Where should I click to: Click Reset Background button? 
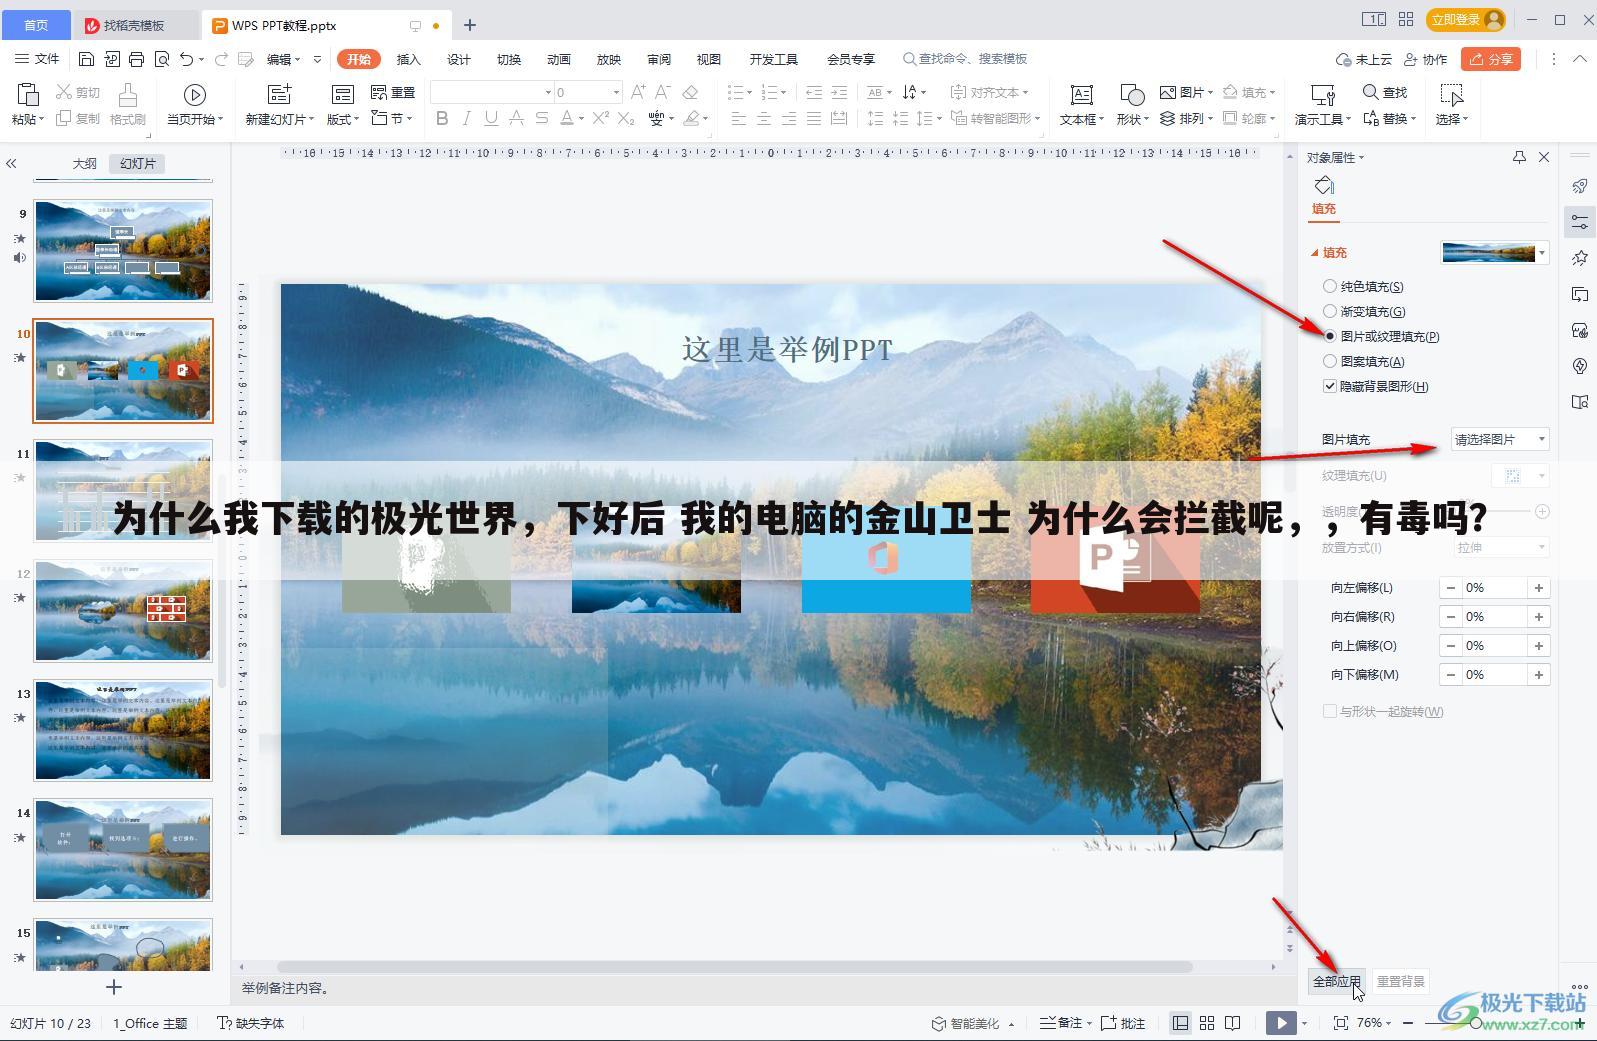click(x=1401, y=982)
